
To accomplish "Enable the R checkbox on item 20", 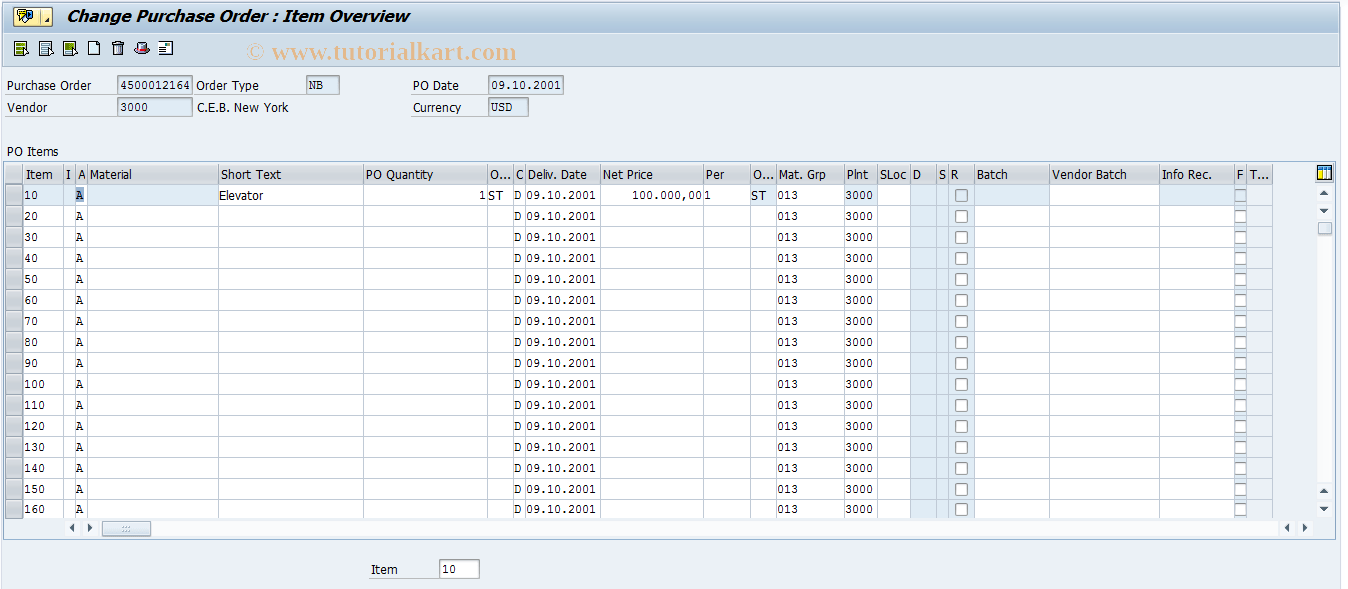I will tap(961, 216).
